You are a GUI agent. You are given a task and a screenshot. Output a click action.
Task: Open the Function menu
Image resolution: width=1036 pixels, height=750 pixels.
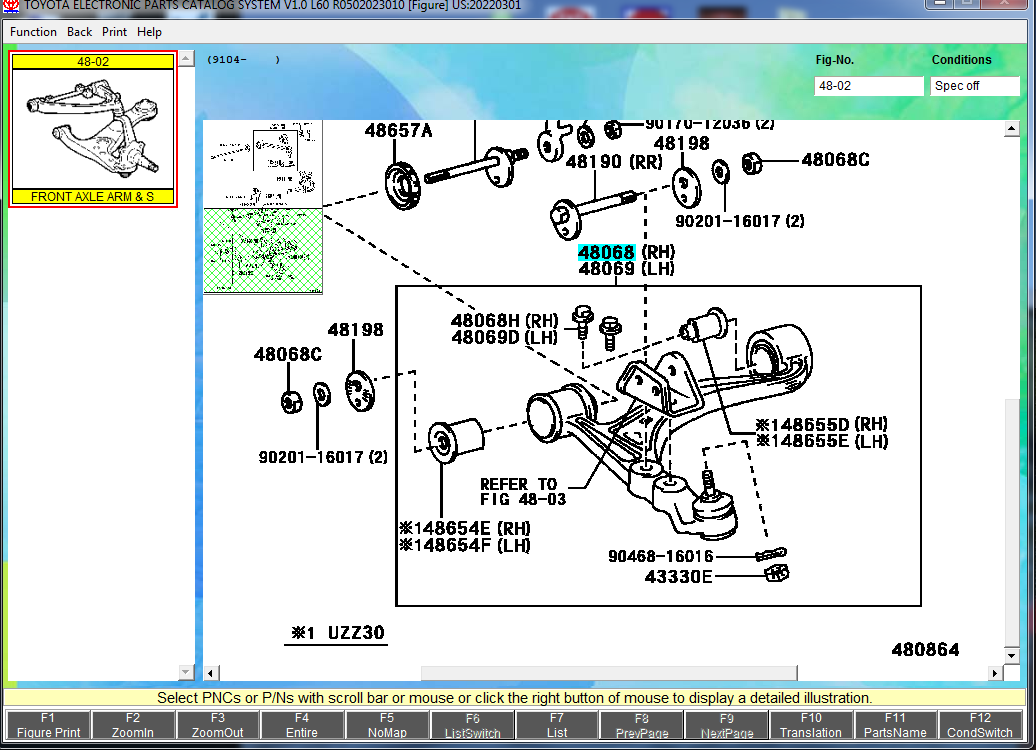33,32
